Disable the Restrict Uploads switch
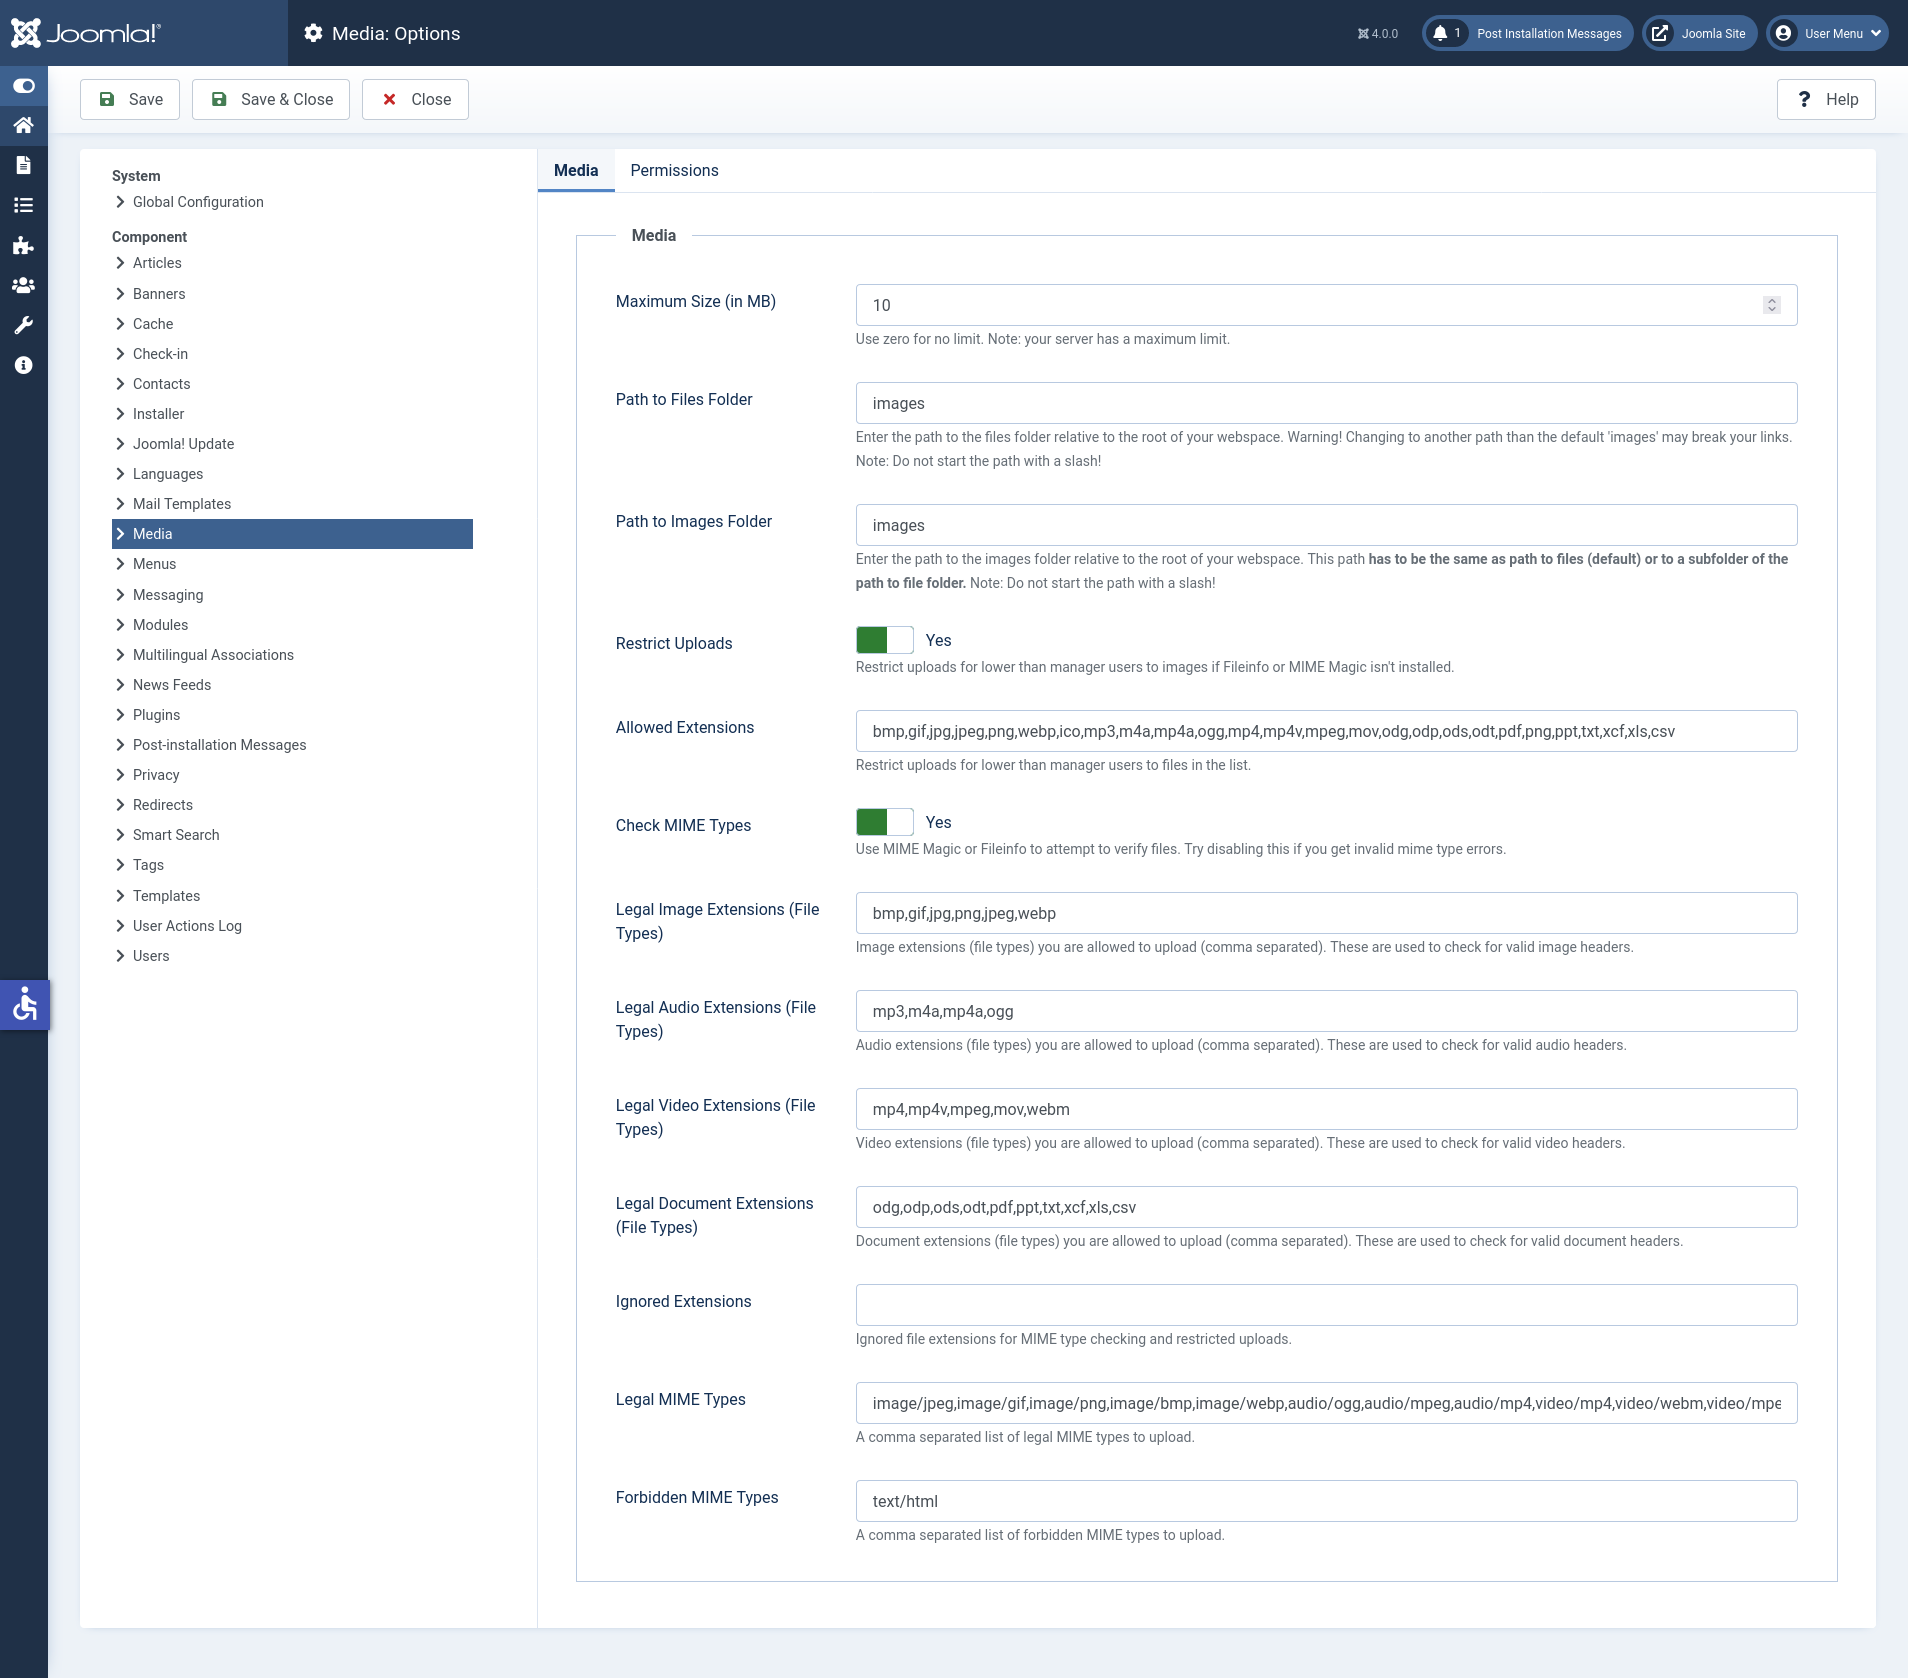Image resolution: width=1908 pixels, height=1678 pixels. (884, 640)
